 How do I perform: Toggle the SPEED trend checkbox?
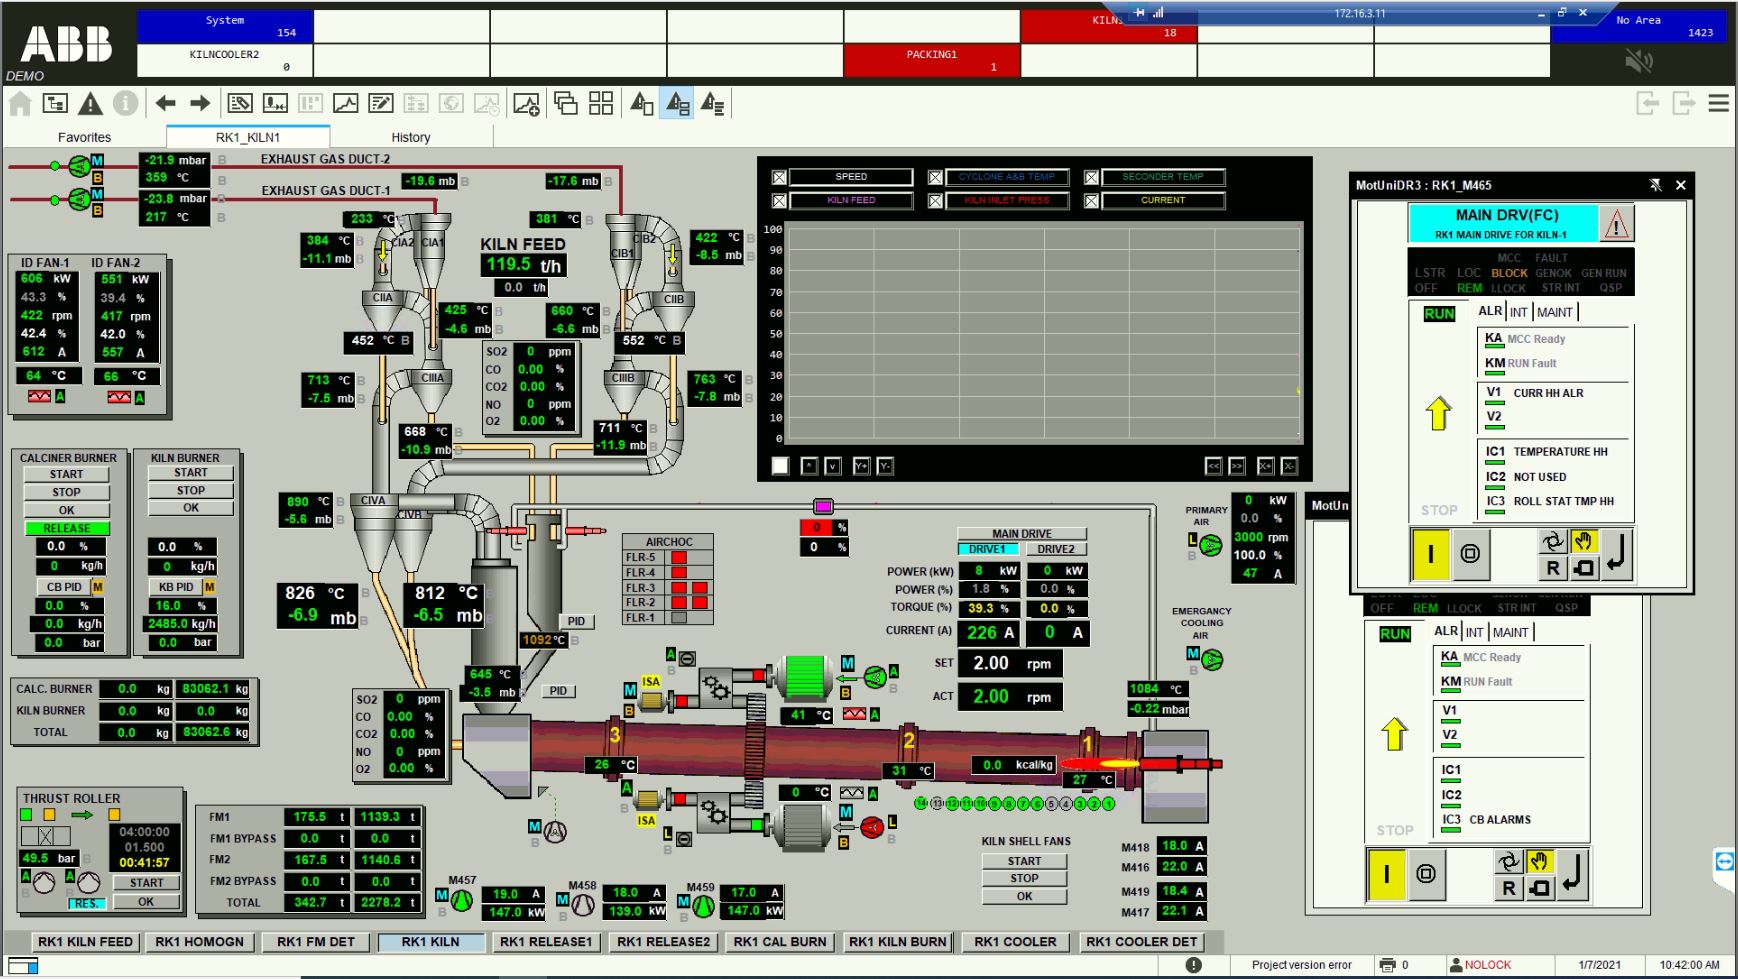pyautogui.click(x=779, y=177)
